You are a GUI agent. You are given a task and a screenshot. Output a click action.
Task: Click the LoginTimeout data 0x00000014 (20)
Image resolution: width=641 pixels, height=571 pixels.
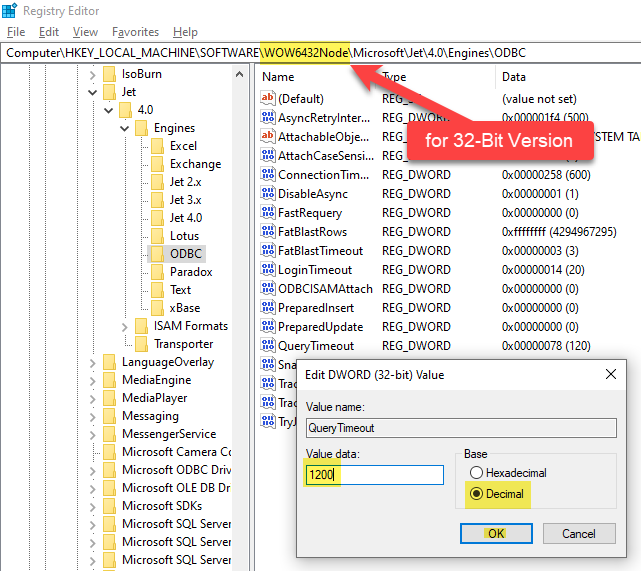(543, 269)
